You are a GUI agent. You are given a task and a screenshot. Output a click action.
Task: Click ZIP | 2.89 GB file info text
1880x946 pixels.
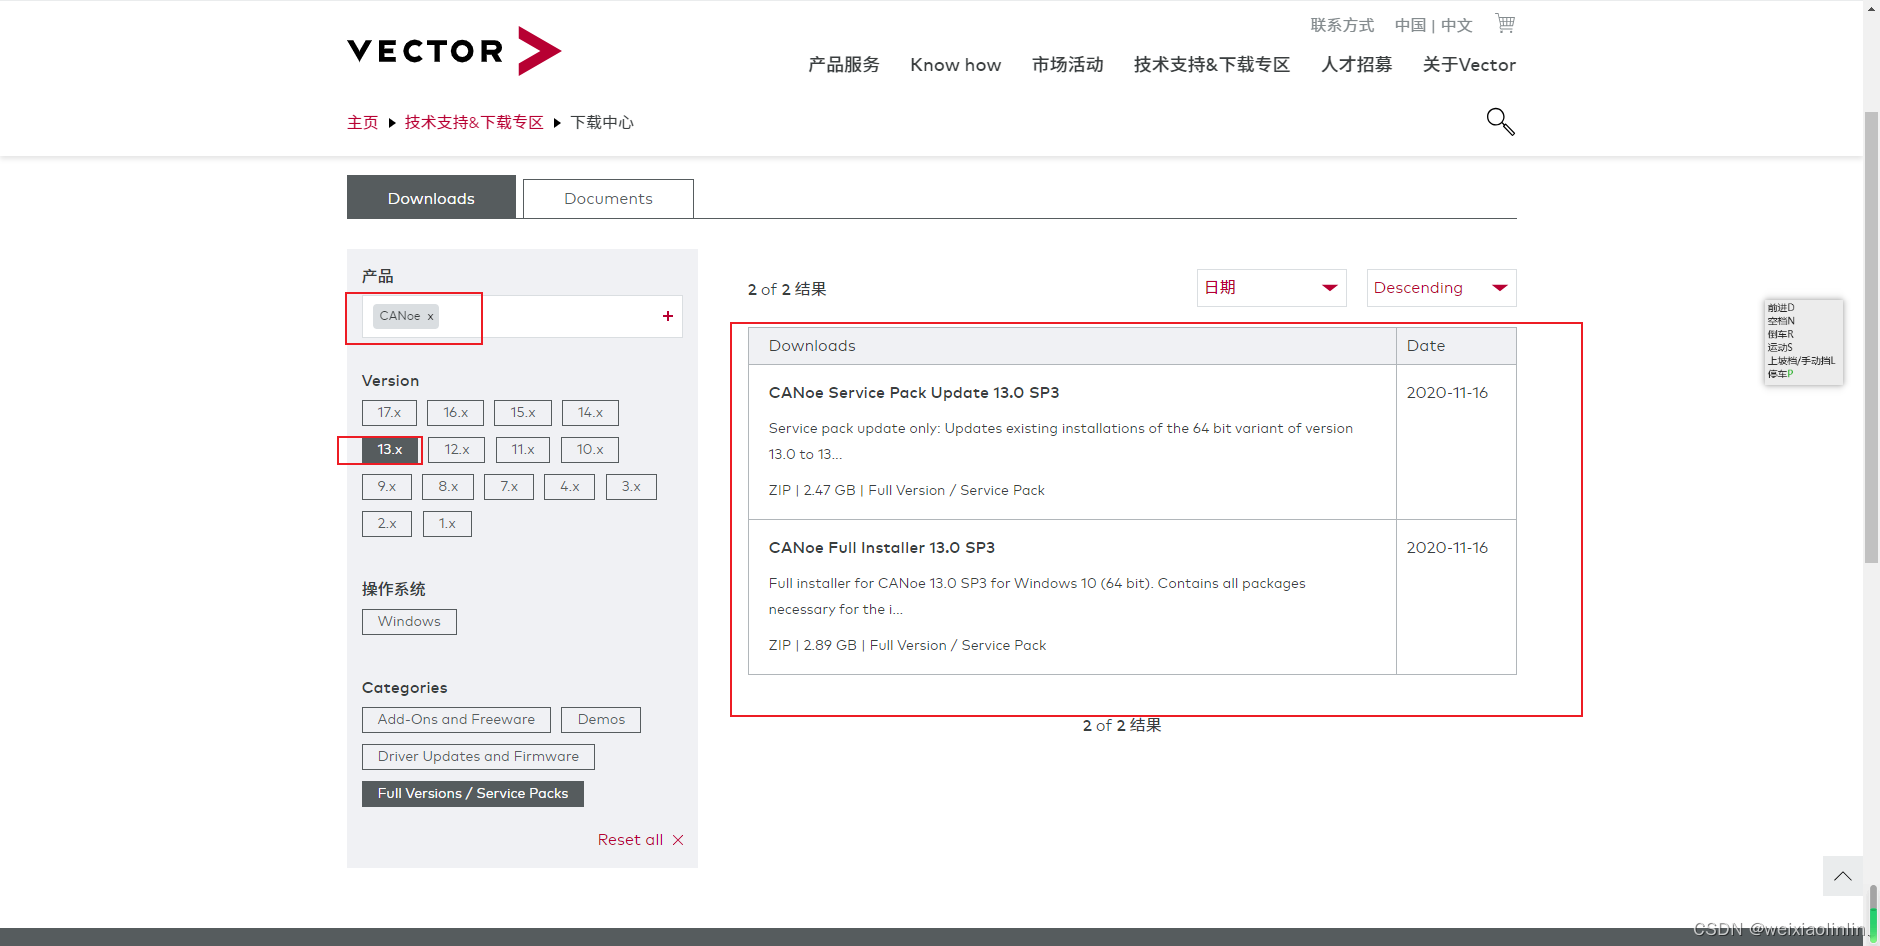coord(907,646)
